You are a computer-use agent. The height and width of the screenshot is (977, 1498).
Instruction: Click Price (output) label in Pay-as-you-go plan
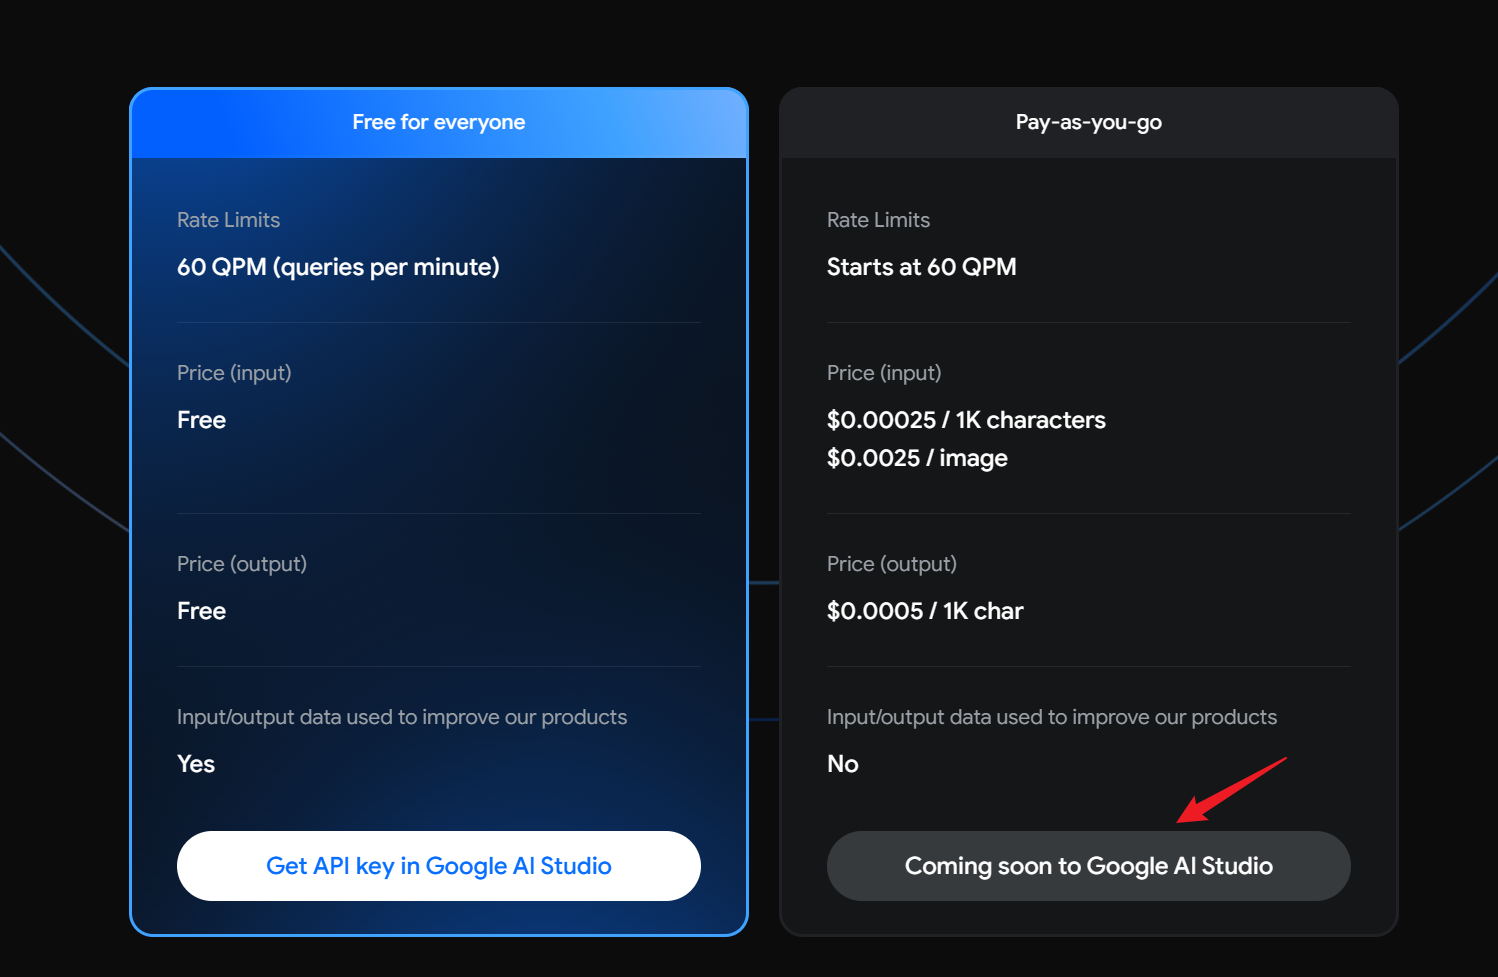click(892, 564)
